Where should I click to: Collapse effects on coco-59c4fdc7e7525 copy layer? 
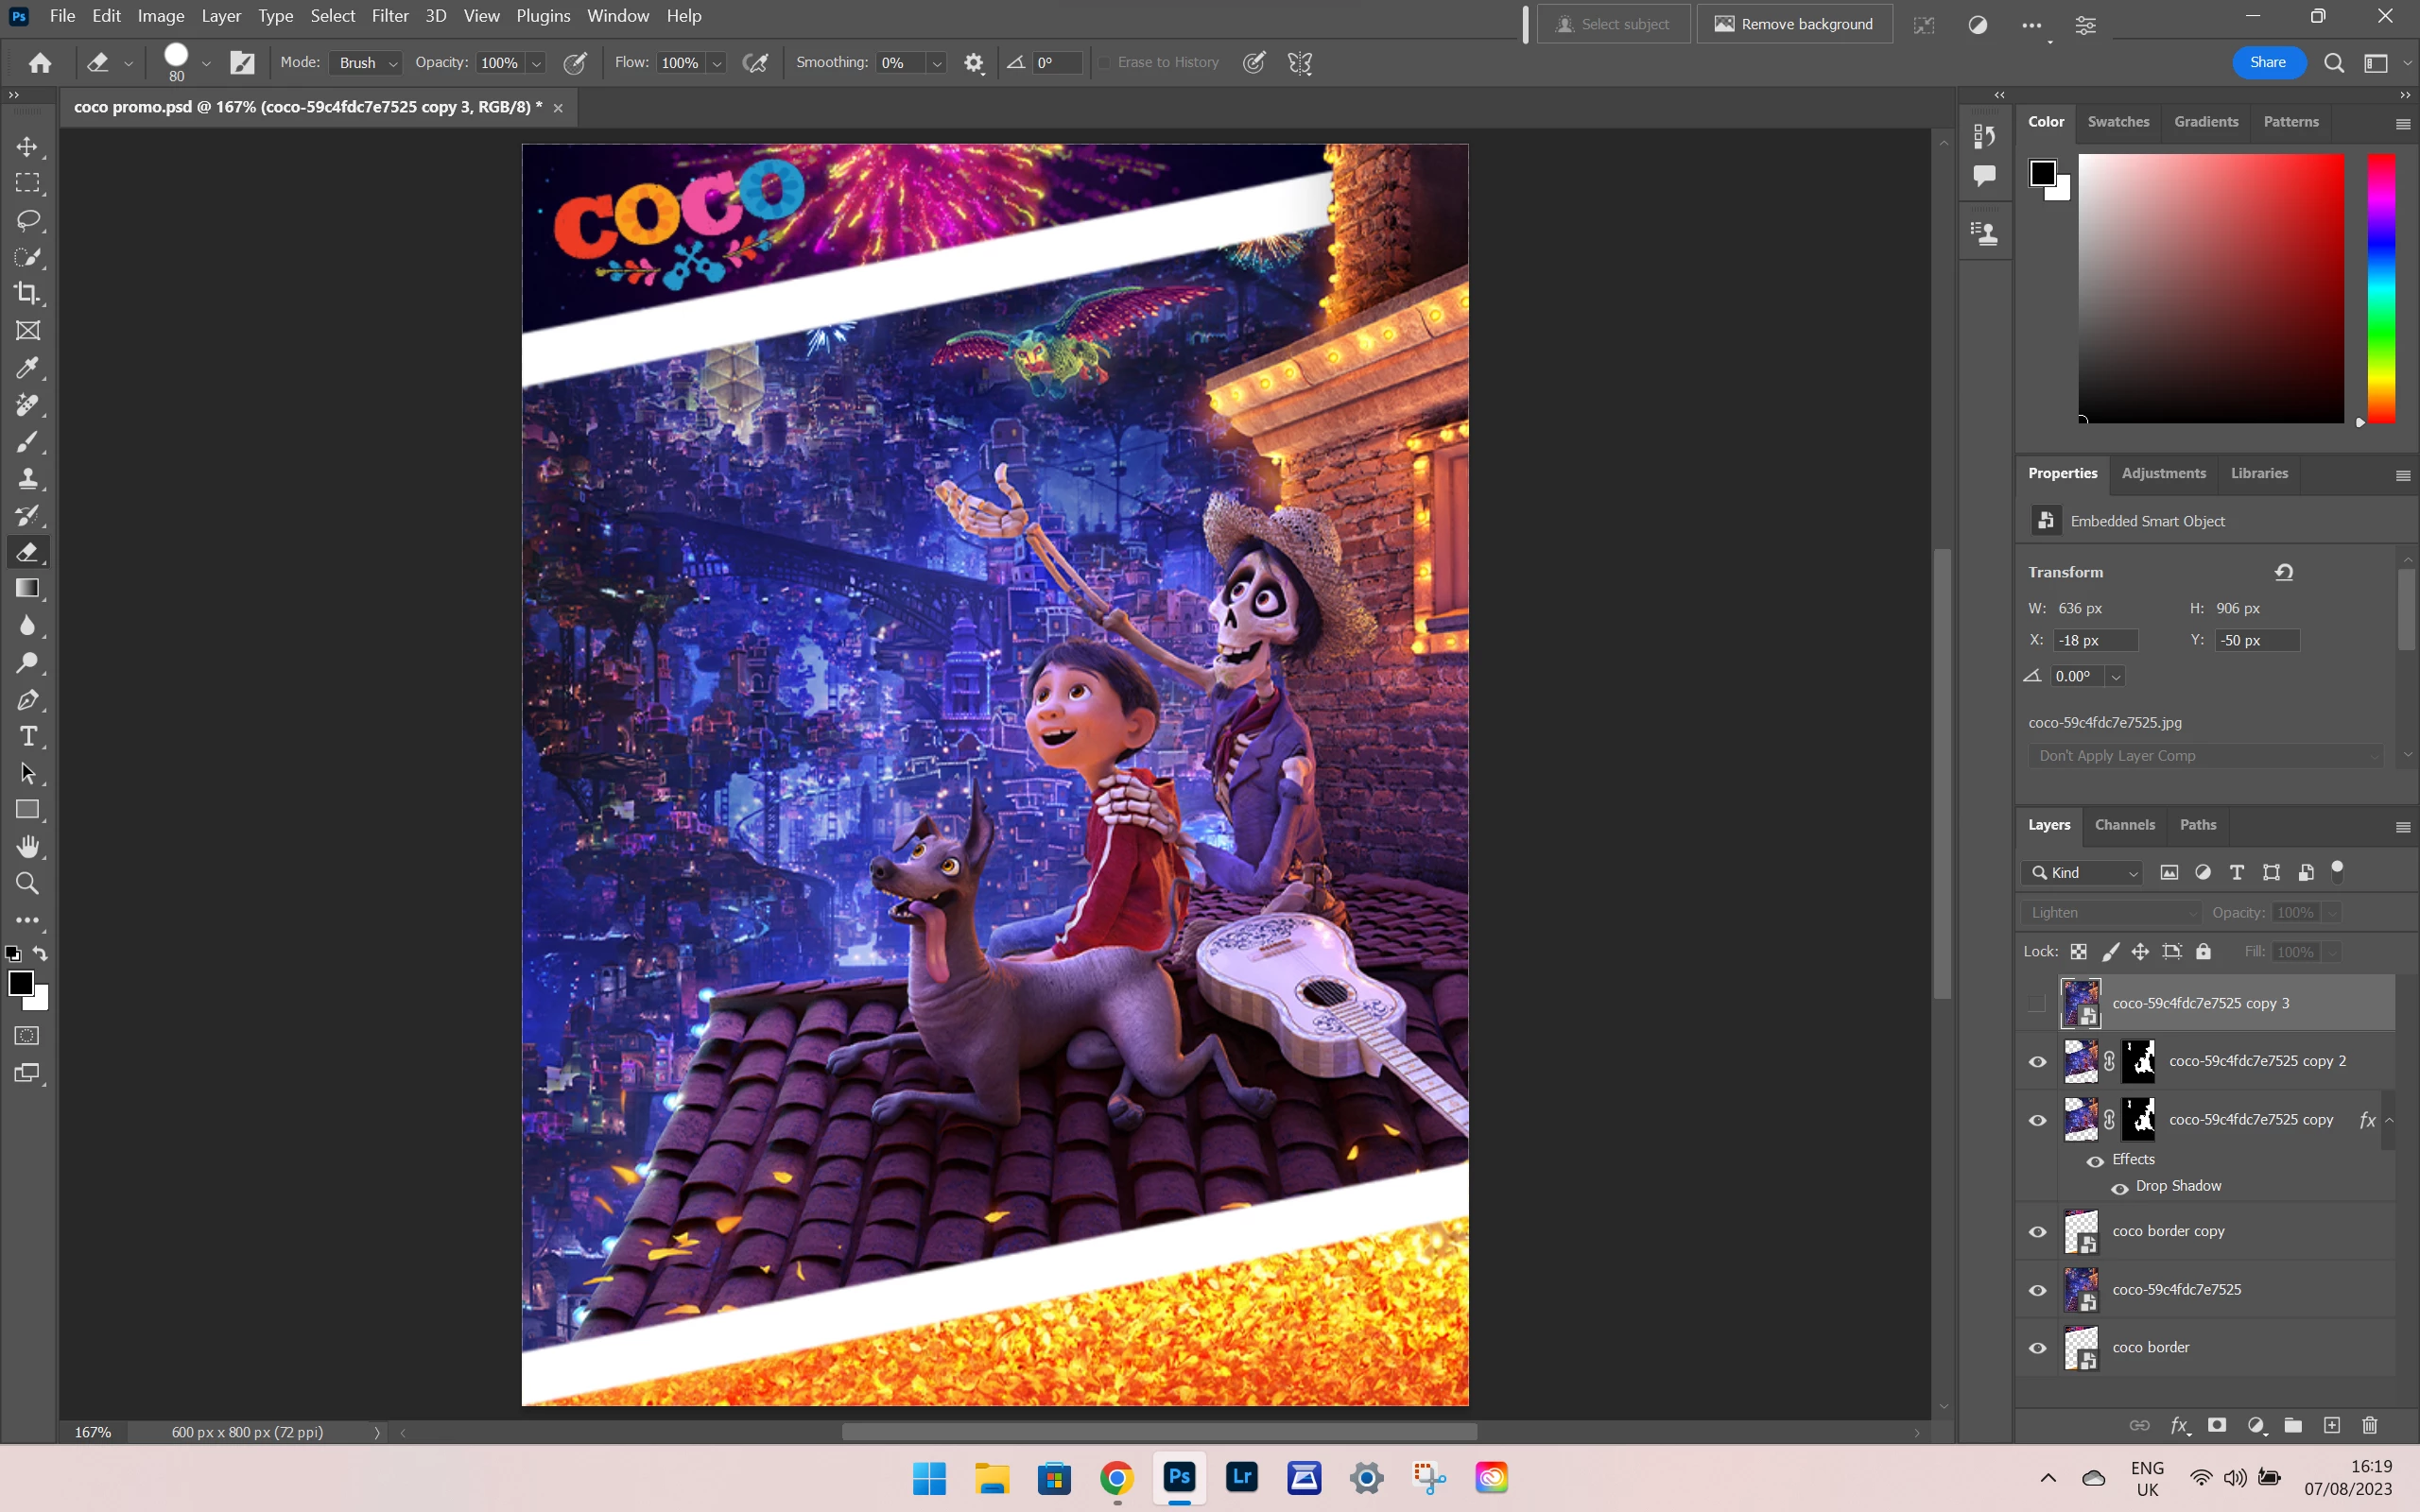coord(2389,1120)
